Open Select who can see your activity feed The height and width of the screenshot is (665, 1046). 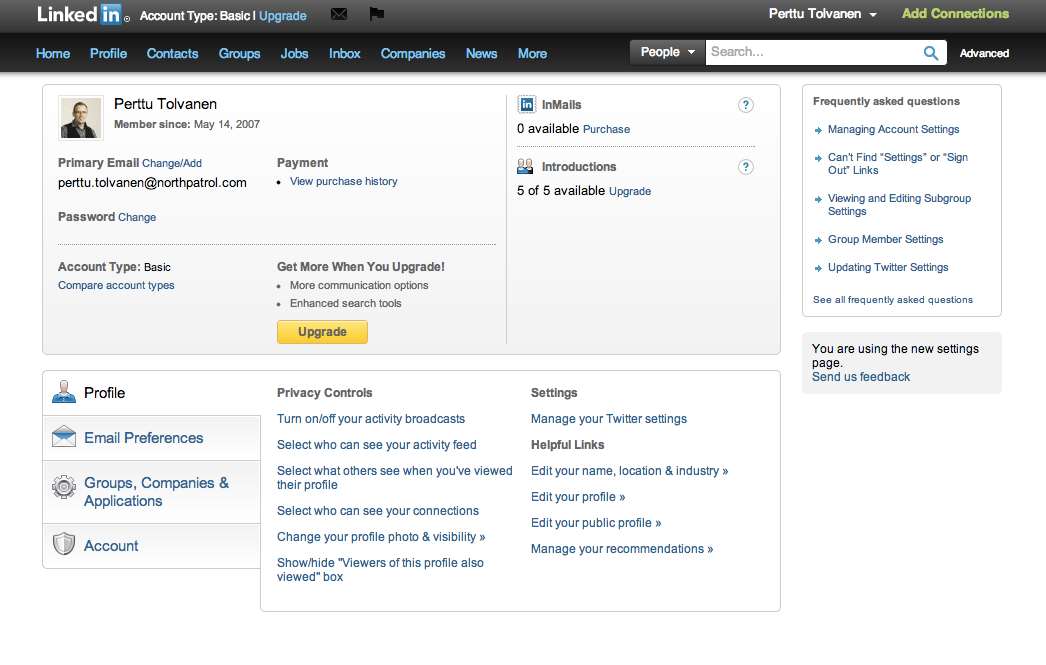tap(377, 445)
